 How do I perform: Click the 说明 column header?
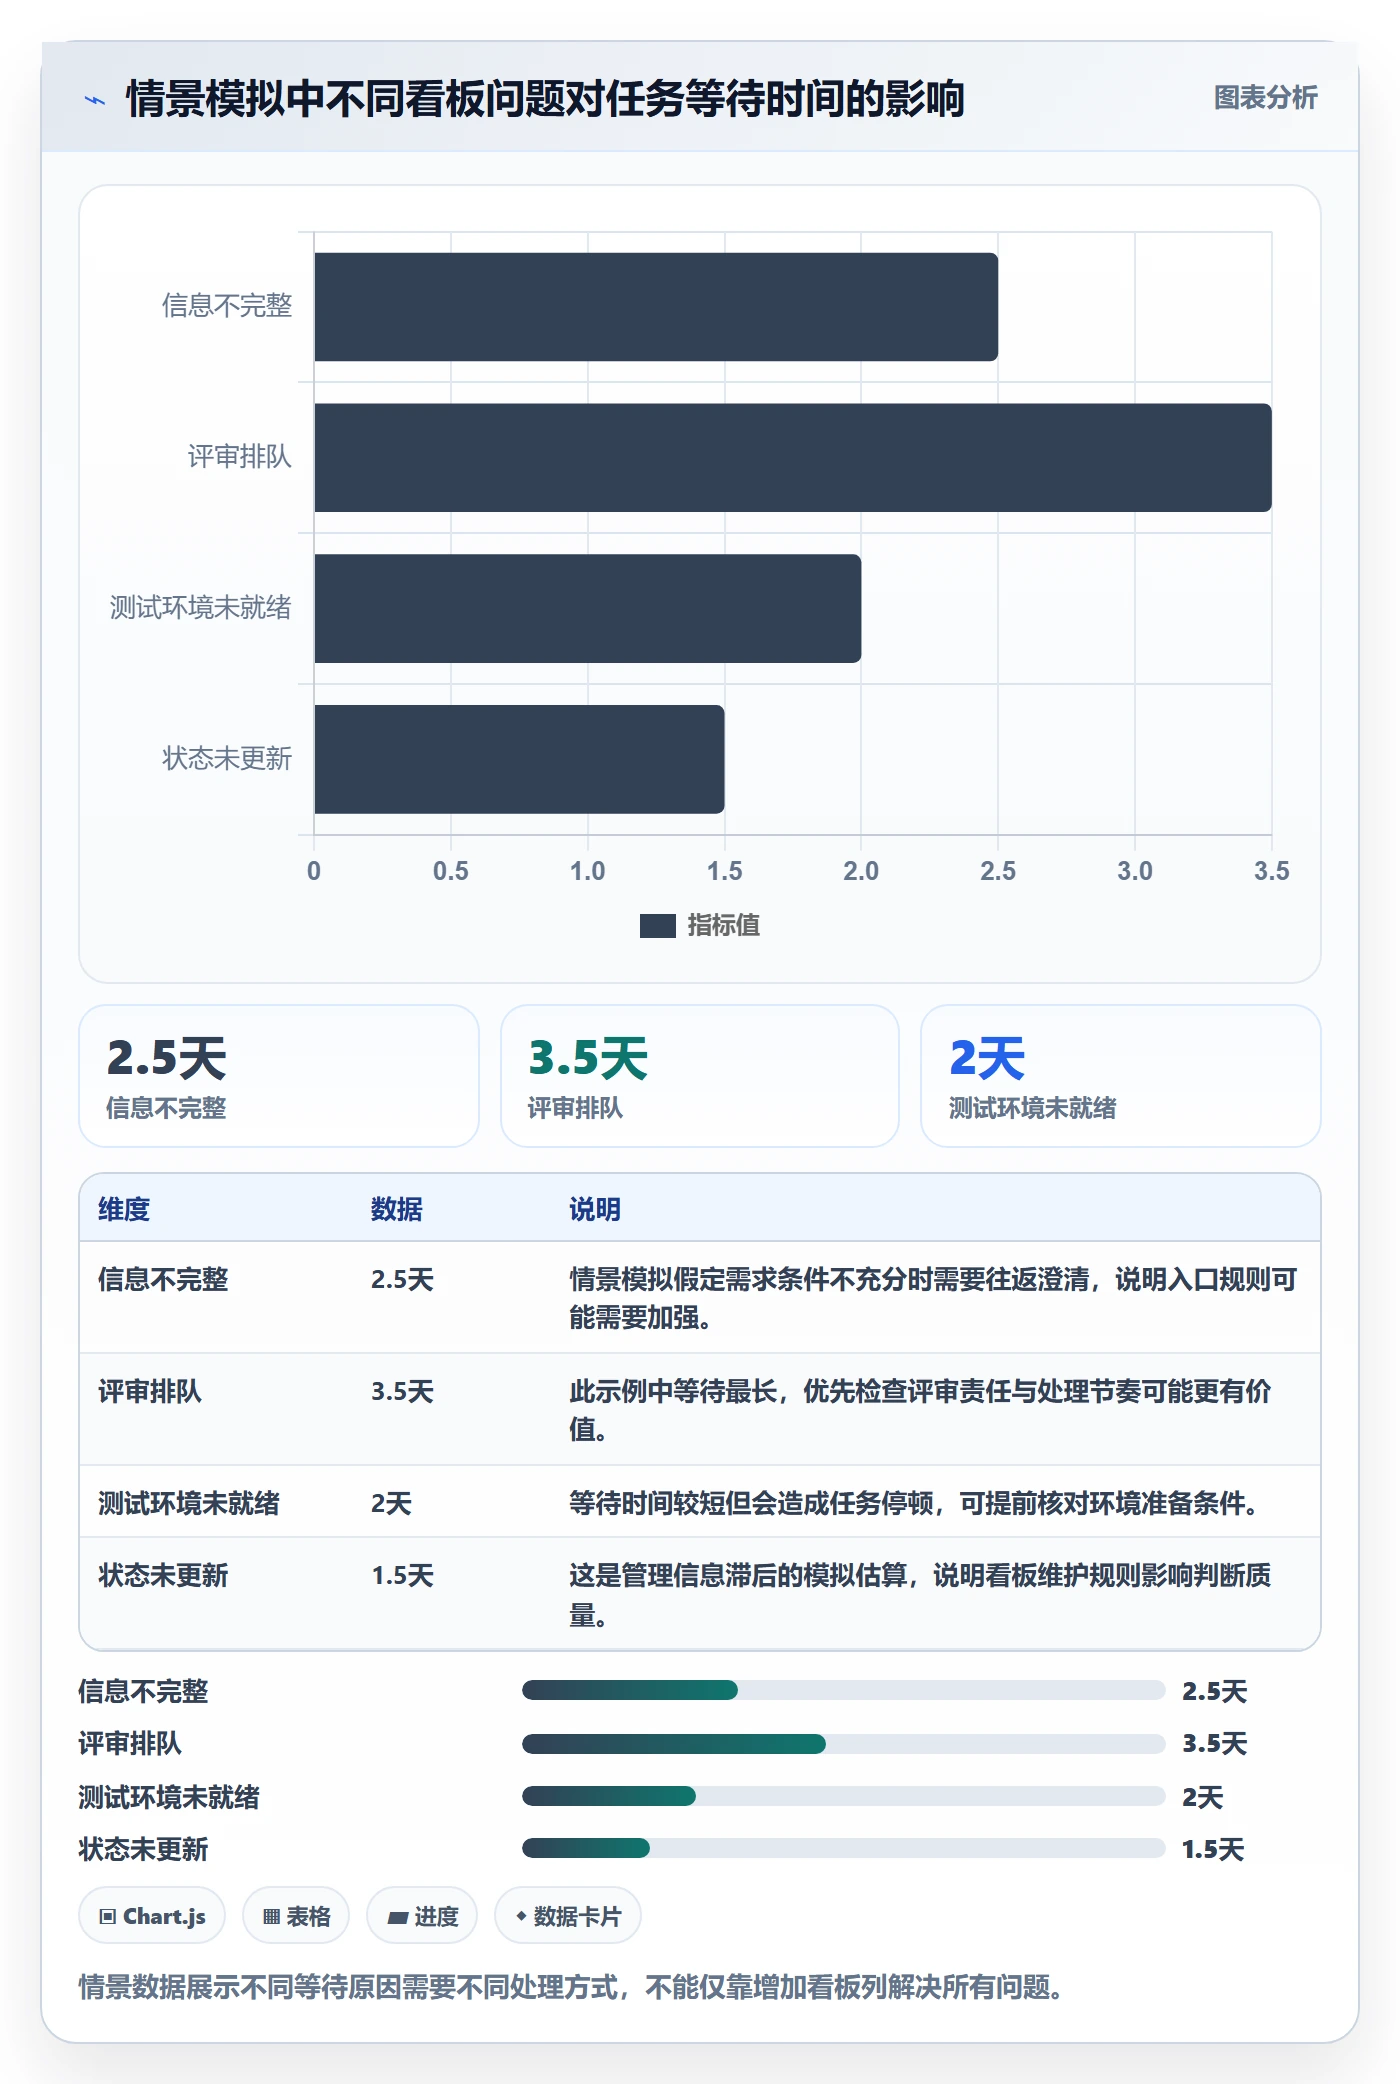[x=595, y=1209]
